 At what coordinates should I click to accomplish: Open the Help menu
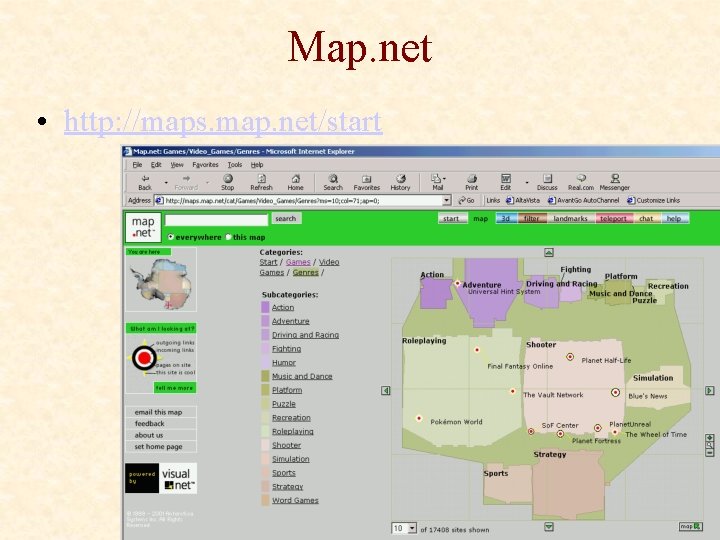tap(257, 164)
